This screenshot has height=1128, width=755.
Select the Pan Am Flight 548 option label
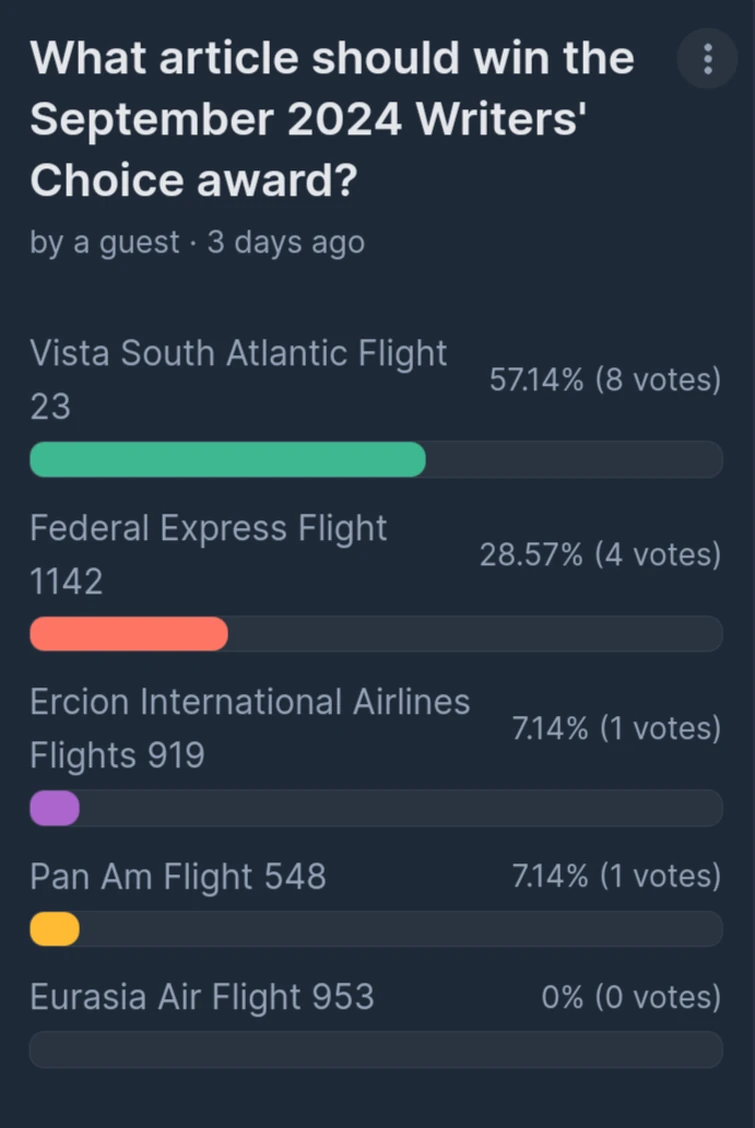pyautogui.click(x=178, y=876)
